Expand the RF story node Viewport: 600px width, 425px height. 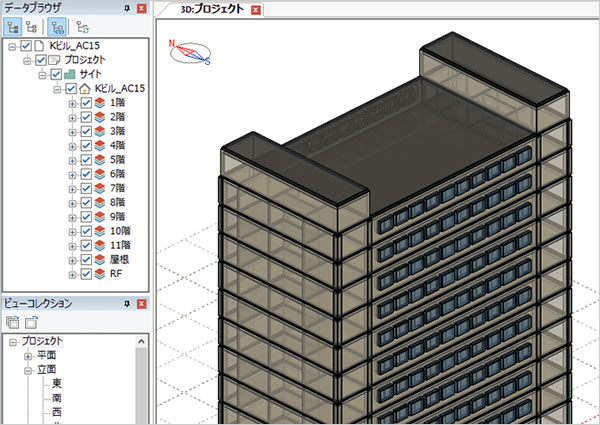tap(72, 275)
